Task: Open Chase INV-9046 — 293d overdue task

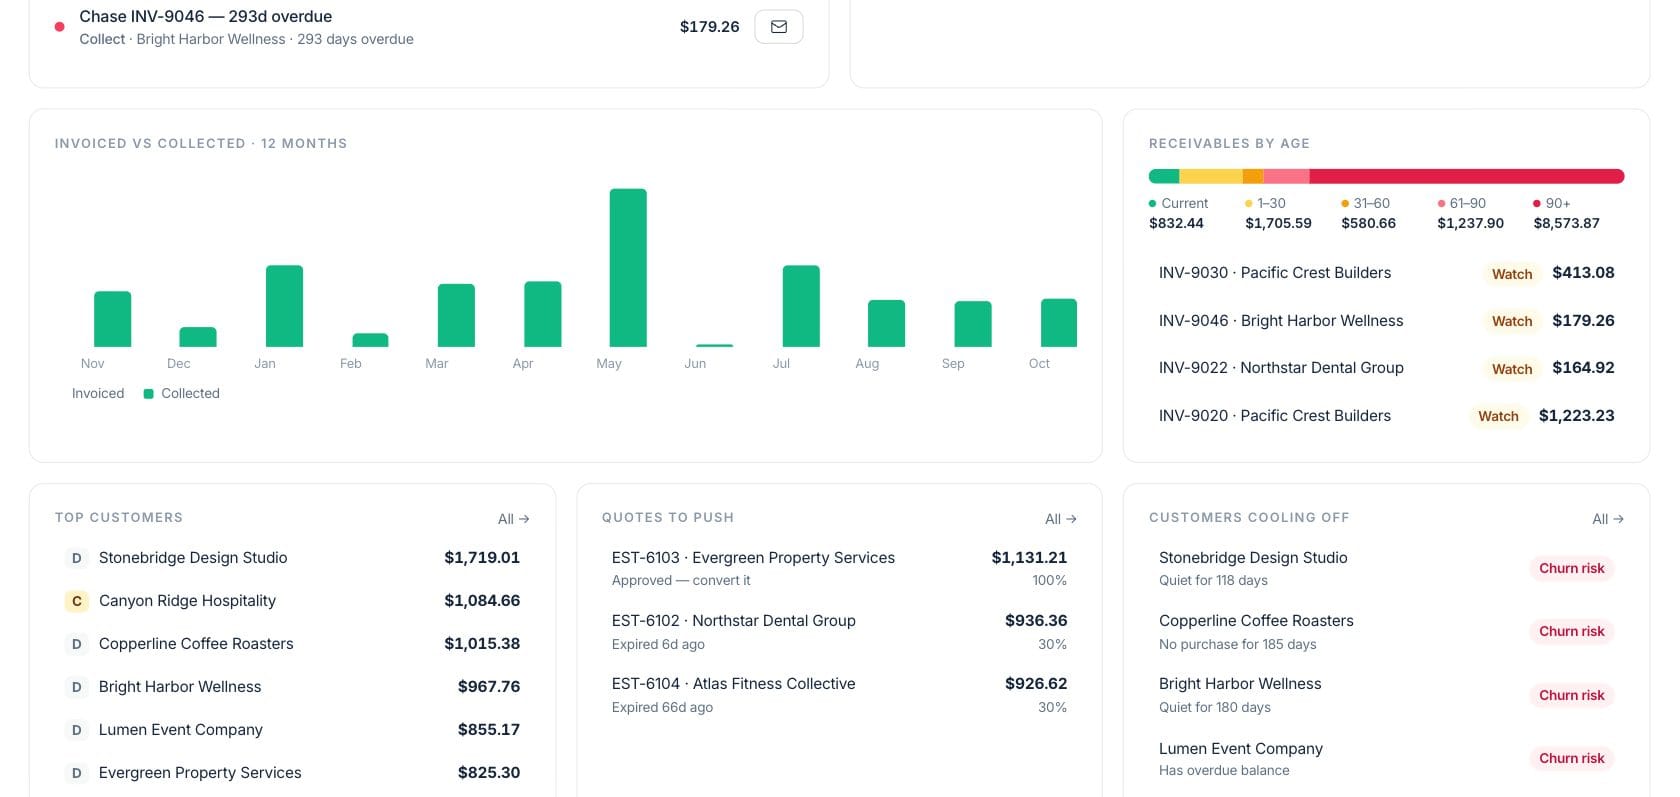Action: (429, 27)
